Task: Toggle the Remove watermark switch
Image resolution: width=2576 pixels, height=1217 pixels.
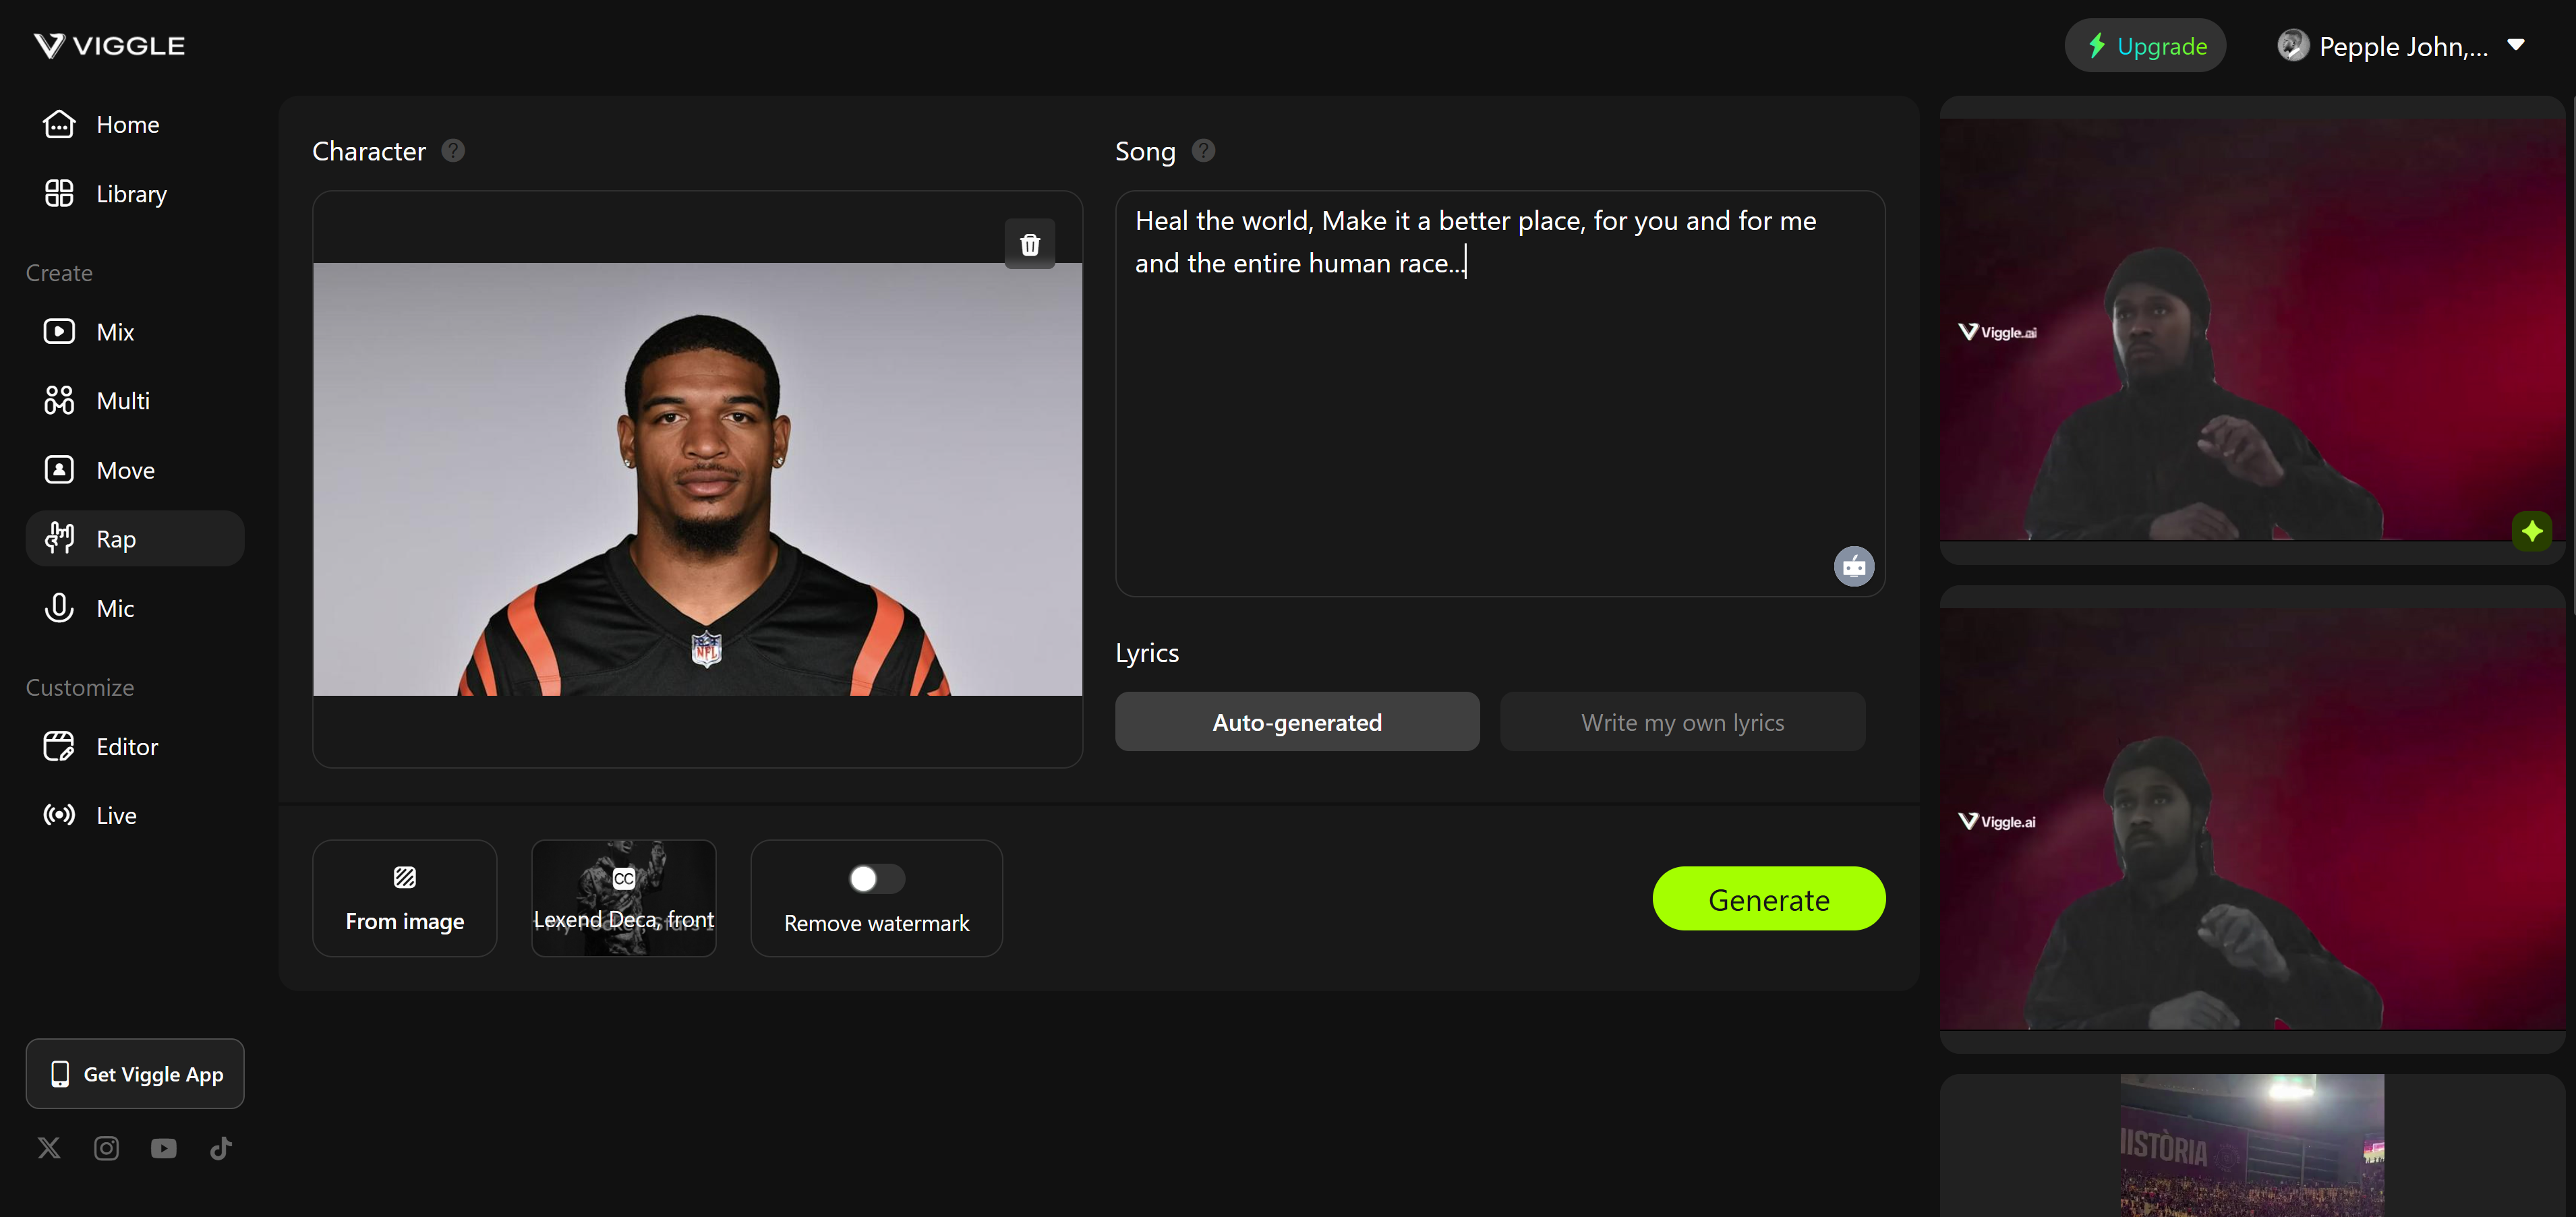Action: pos(876,878)
